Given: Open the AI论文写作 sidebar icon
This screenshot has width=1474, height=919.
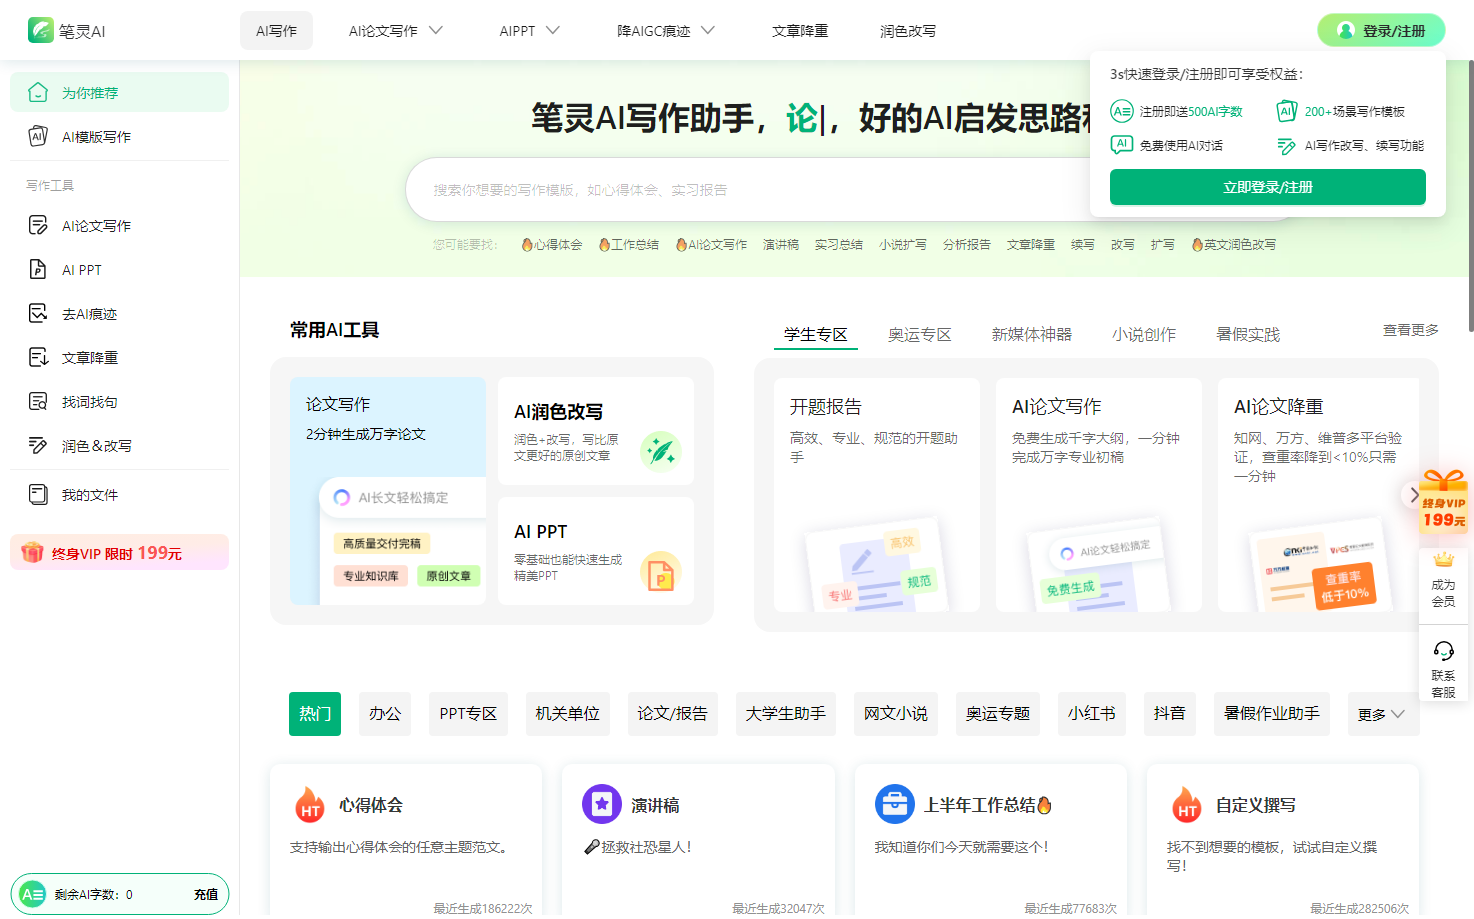Looking at the screenshot, I should click(x=38, y=225).
